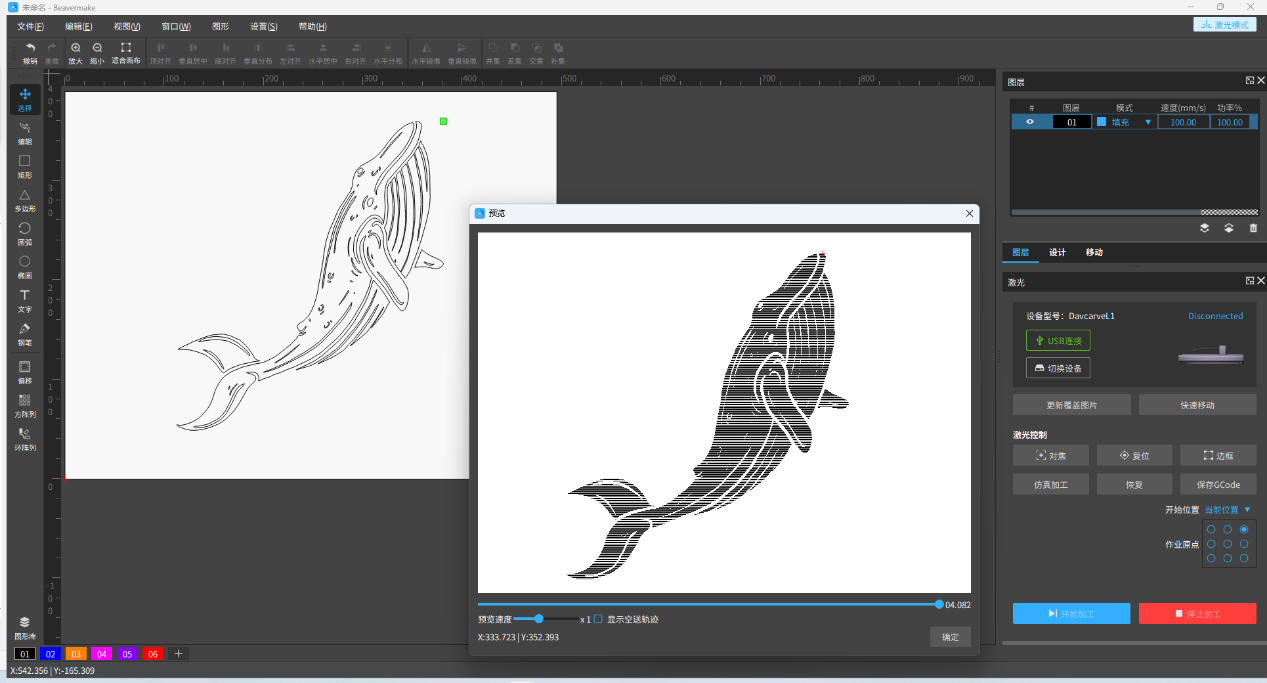Open the 图形库 shape library
Screen dimensions: 1267x683
(x=25, y=627)
